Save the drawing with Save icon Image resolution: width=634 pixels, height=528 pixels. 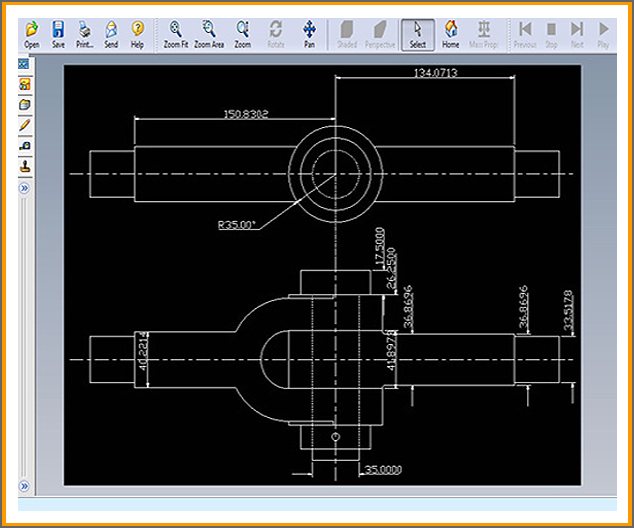click(58, 35)
